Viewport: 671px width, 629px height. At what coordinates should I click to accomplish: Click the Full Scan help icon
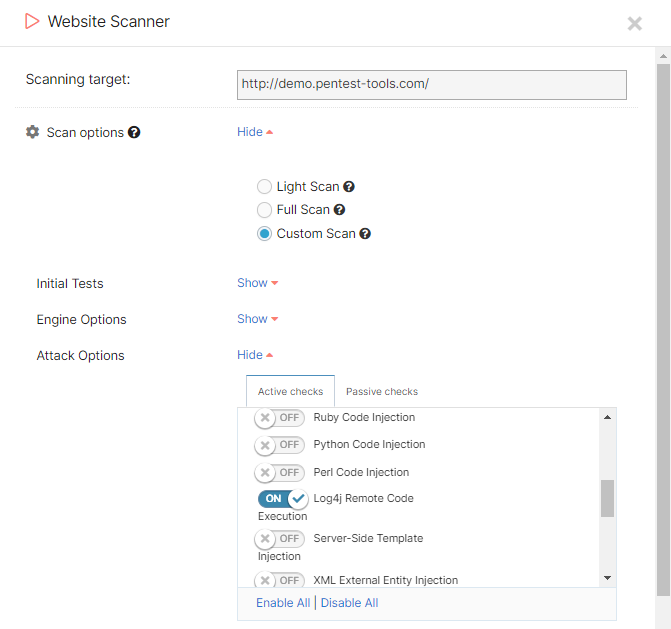tap(340, 210)
